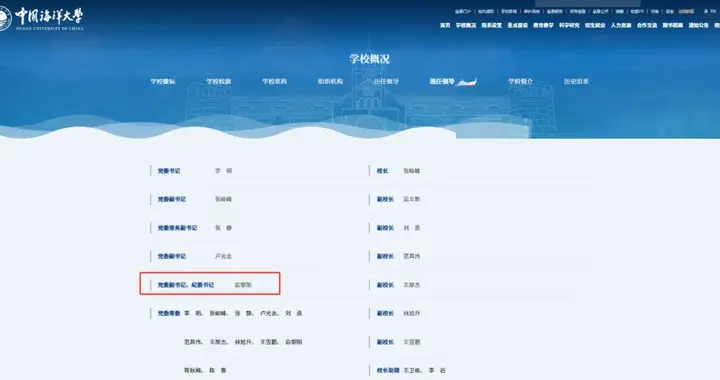
Task: Click the 党委副书记、纪委书记 row label
Action: pos(186,285)
